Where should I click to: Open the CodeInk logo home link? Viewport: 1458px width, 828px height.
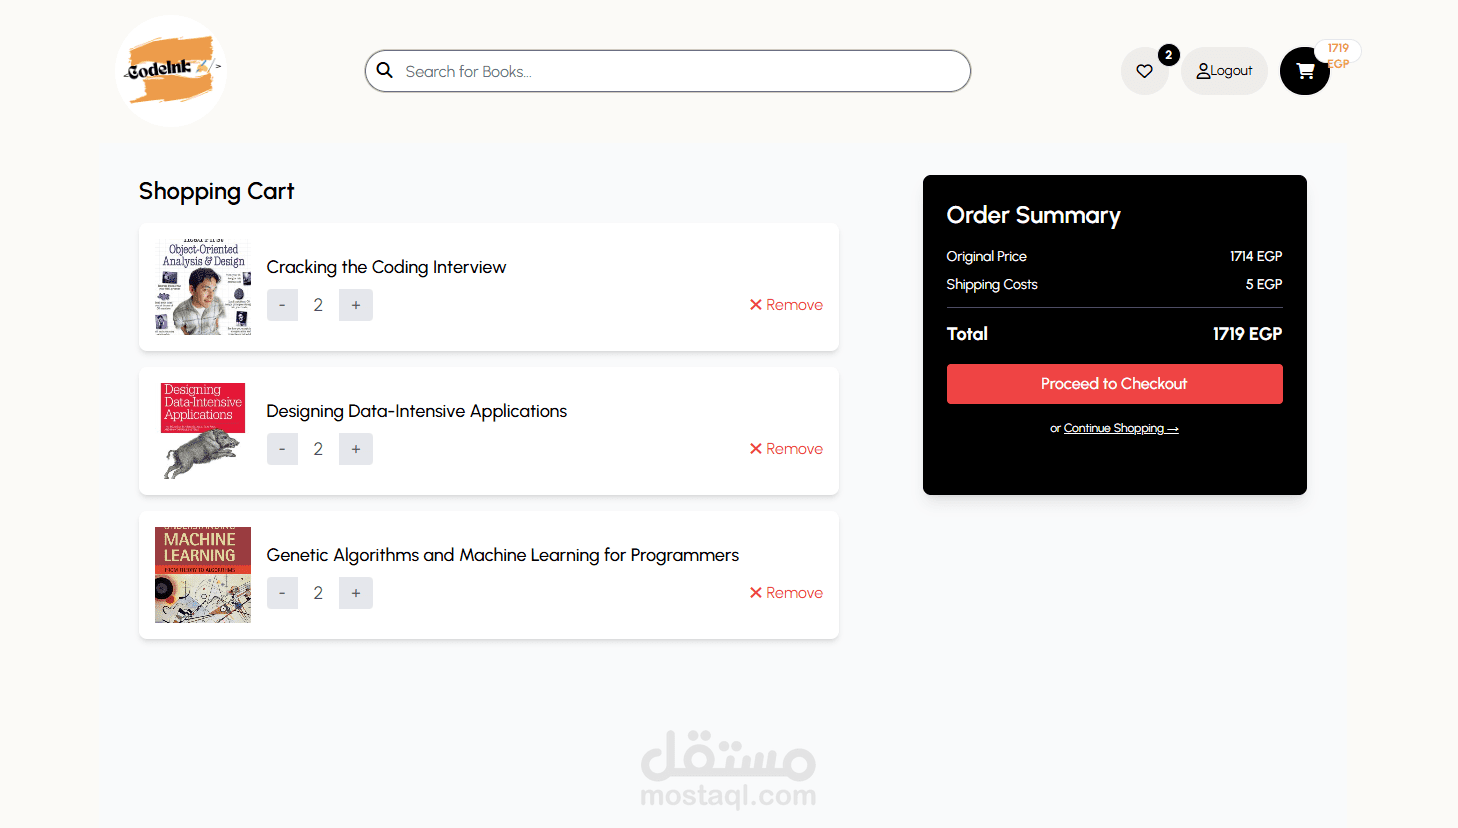171,70
